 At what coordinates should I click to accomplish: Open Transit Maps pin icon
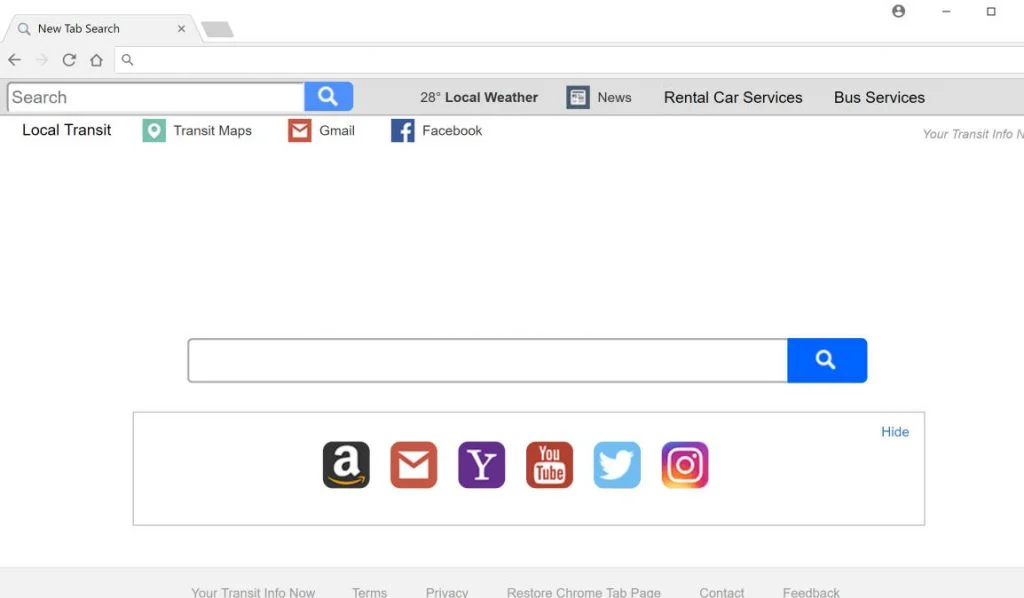154,131
